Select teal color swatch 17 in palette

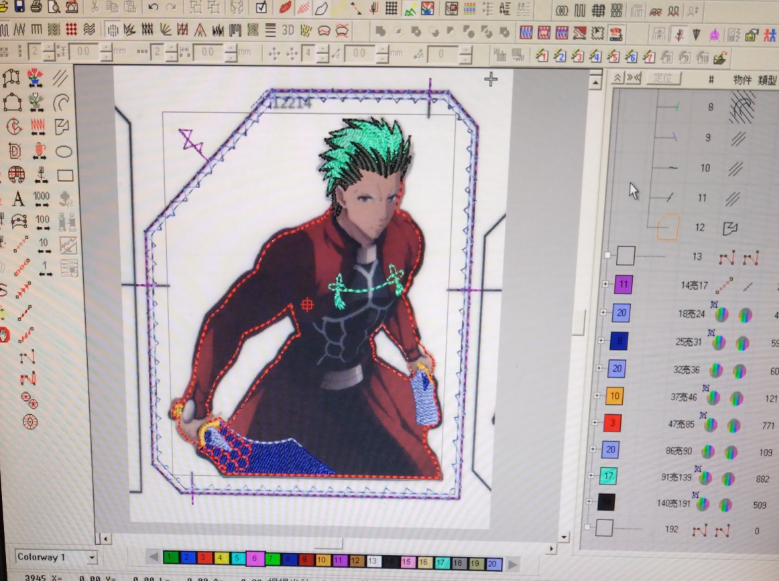point(441,563)
